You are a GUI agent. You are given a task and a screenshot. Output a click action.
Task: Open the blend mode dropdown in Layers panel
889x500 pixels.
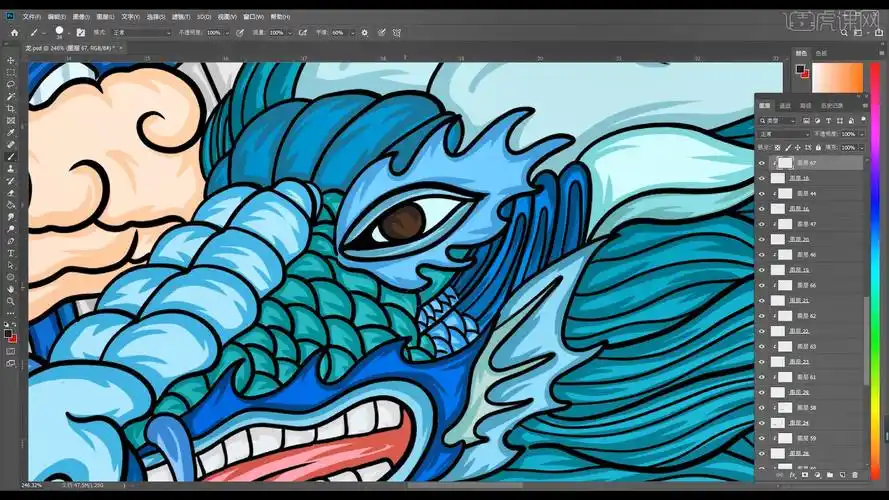(783, 133)
